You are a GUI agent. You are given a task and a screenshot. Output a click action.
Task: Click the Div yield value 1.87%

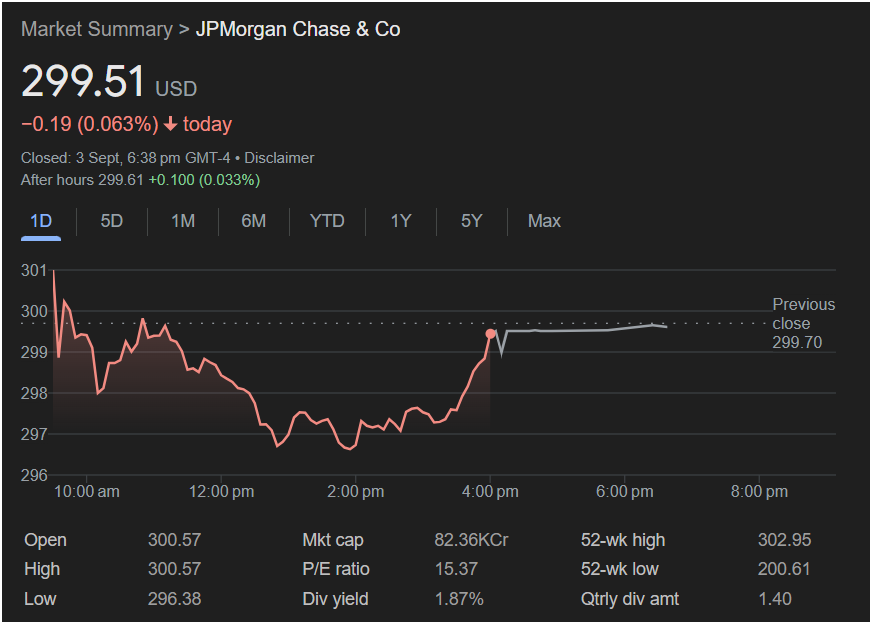point(459,599)
